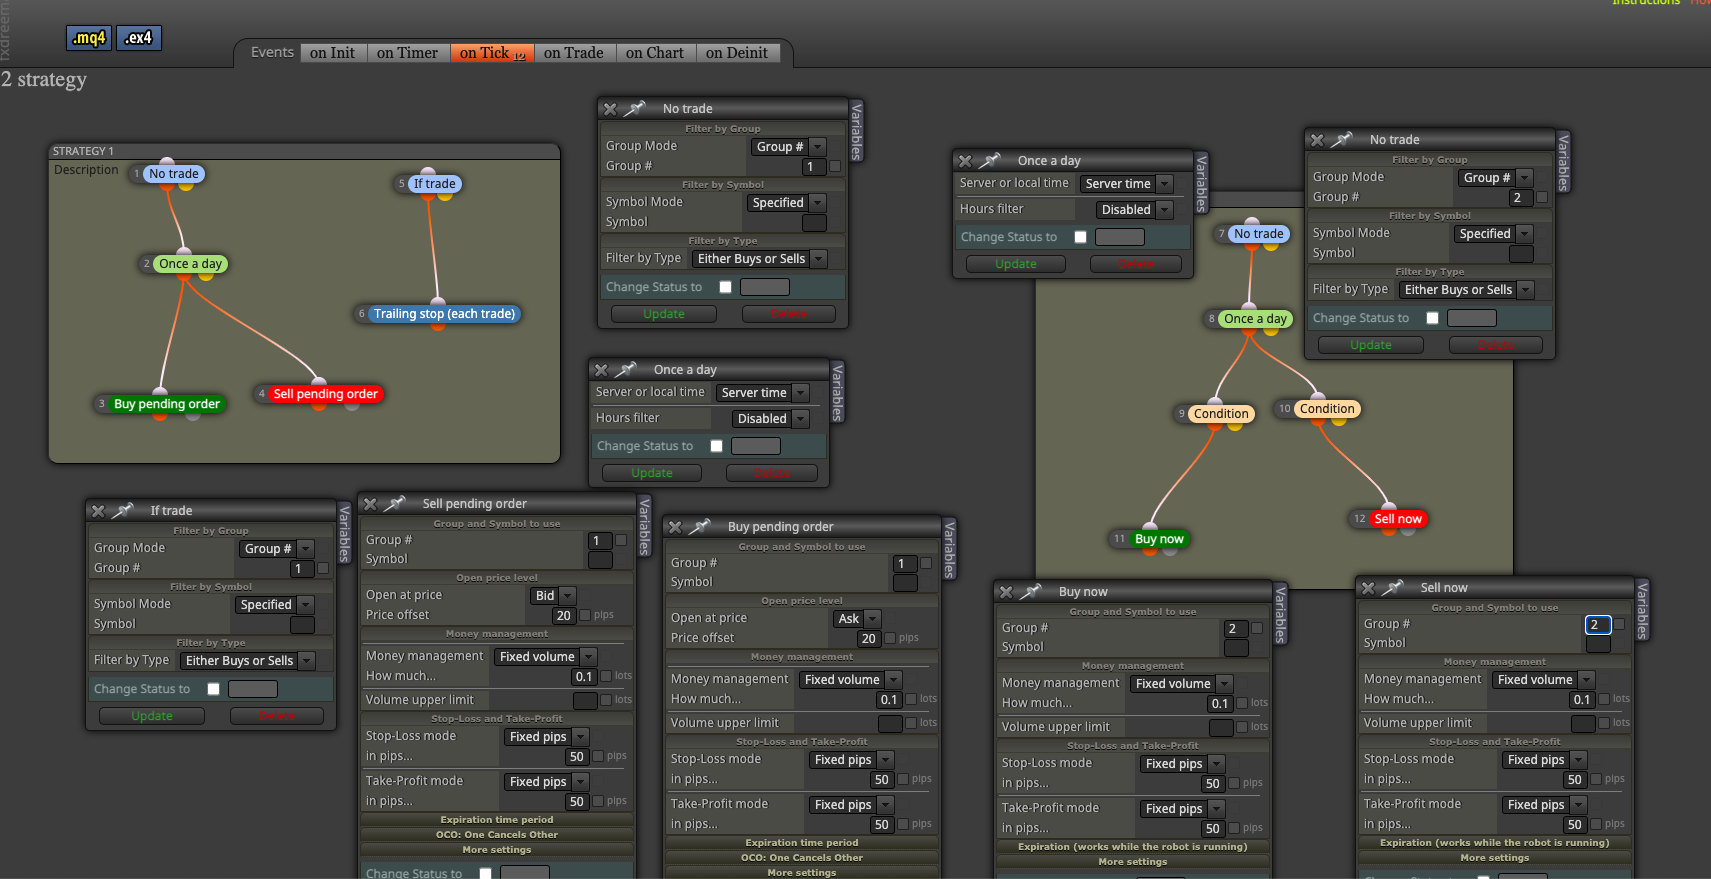This screenshot has width=1711, height=879.
Task: Open the Bid dropdown for Open at price
Action: point(553,596)
